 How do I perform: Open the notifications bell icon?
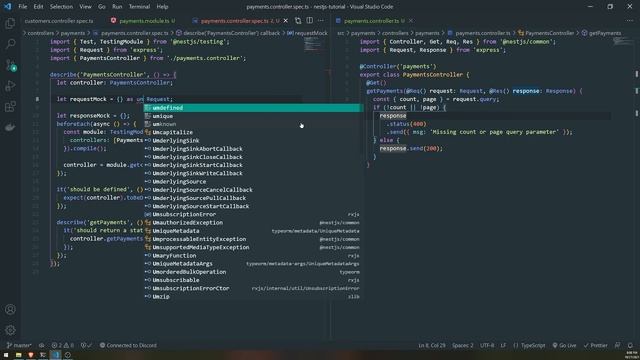click(x=630, y=345)
